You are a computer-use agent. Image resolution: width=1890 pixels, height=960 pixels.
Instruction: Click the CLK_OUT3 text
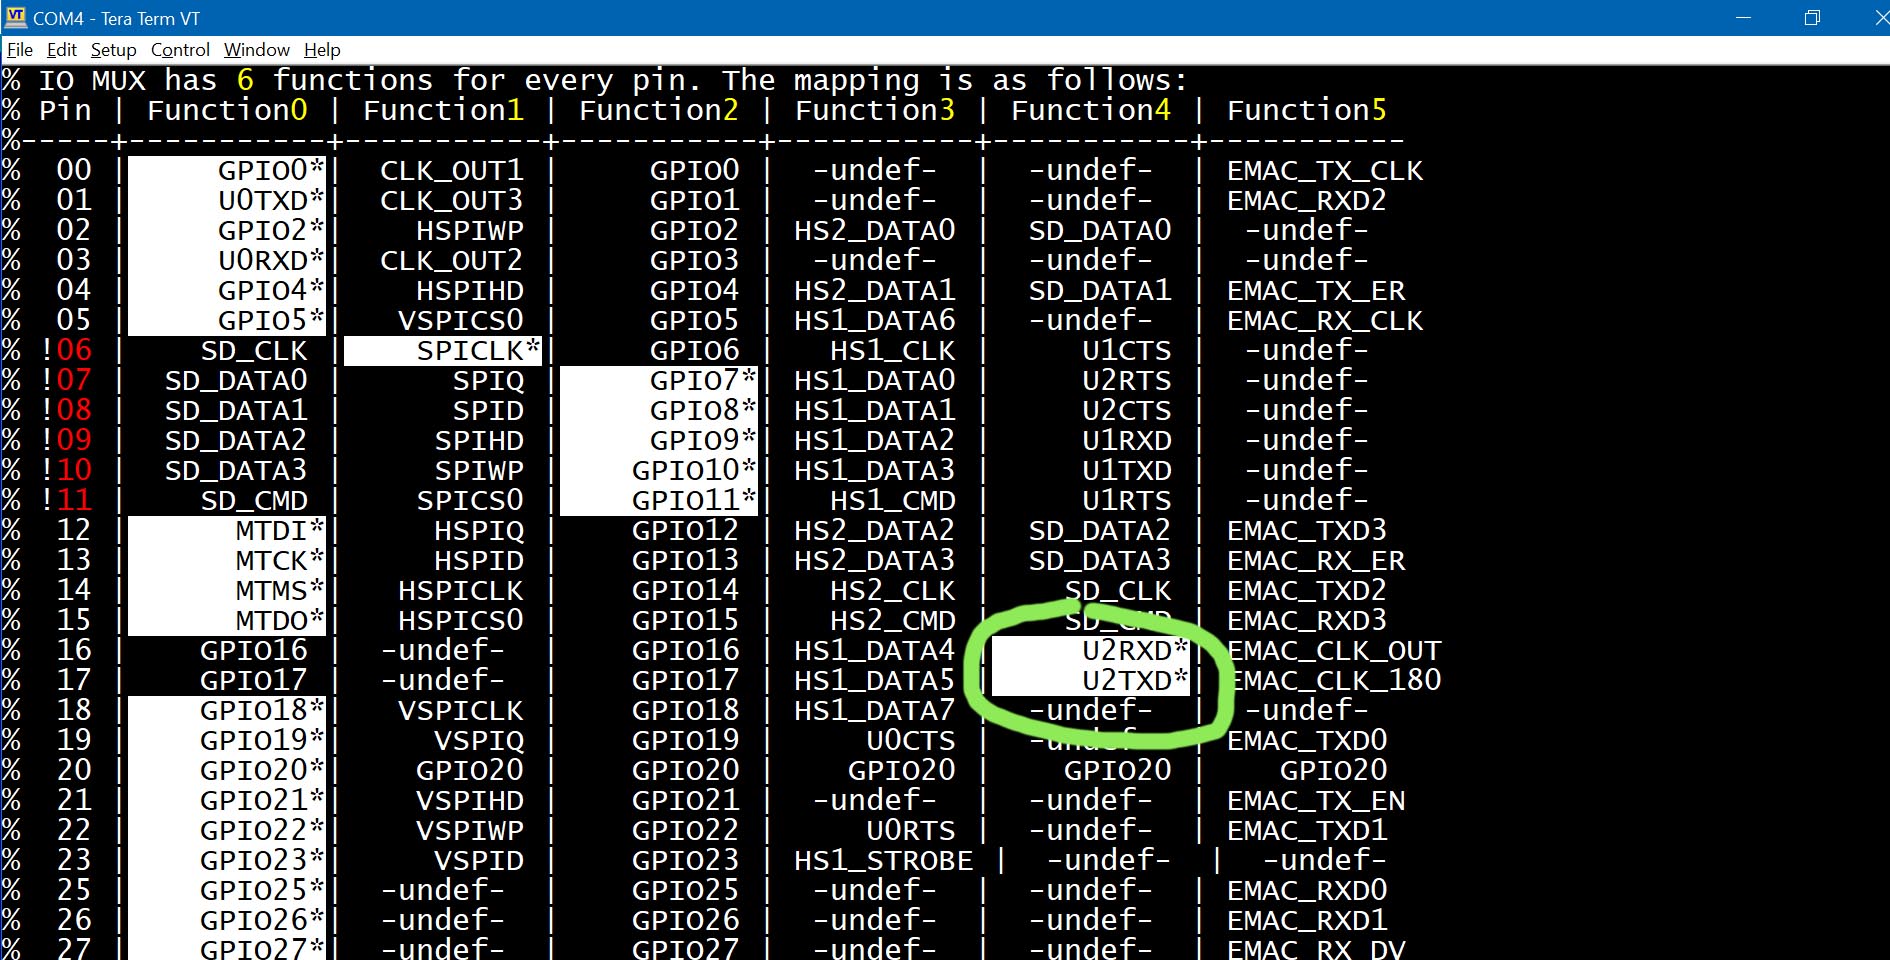452,201
